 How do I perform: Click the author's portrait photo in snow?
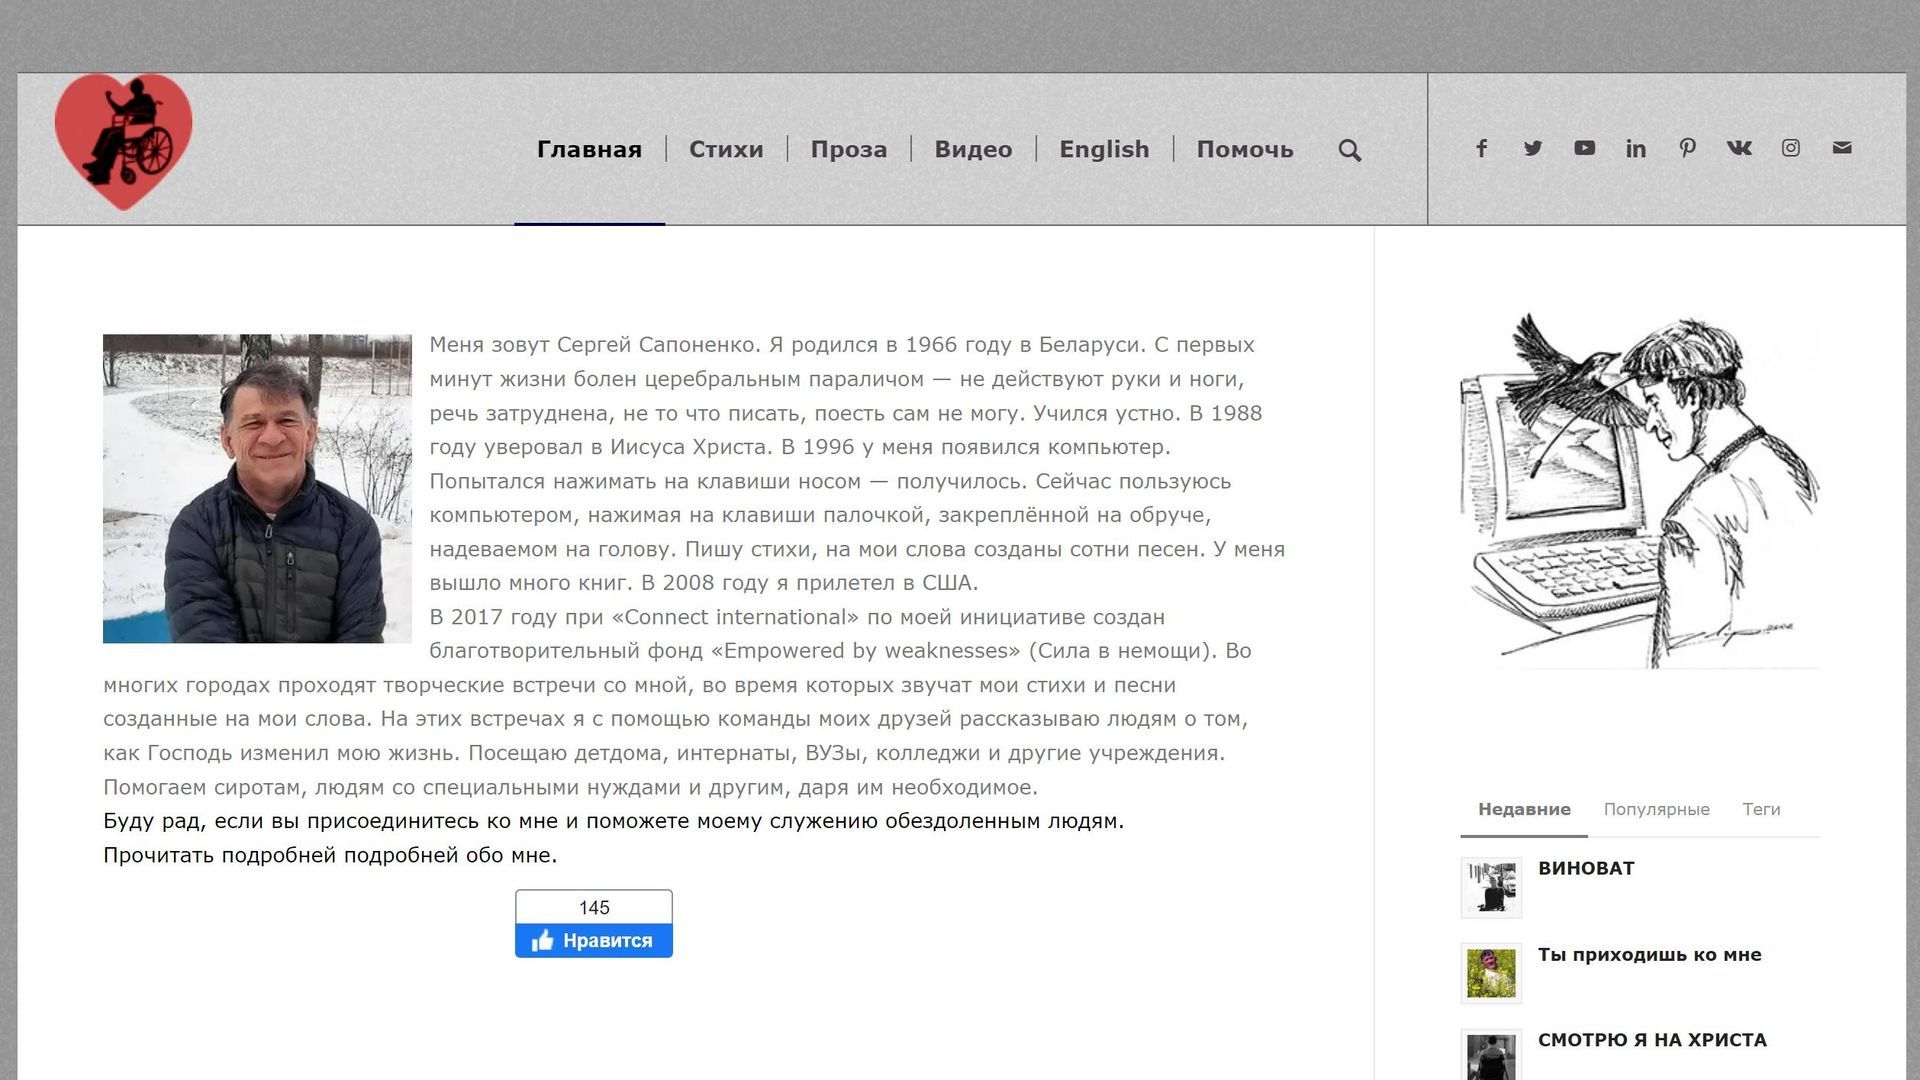point(257,488)
